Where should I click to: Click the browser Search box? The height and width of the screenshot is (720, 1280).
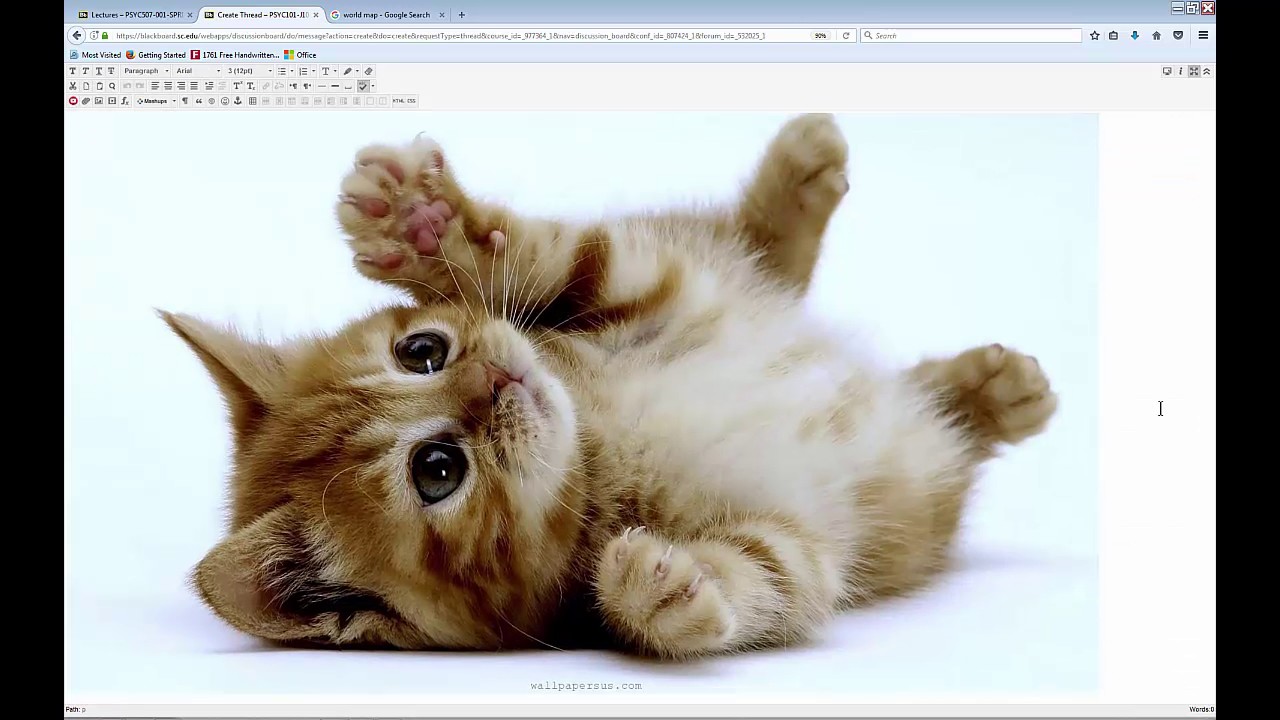tap(971, 36)
